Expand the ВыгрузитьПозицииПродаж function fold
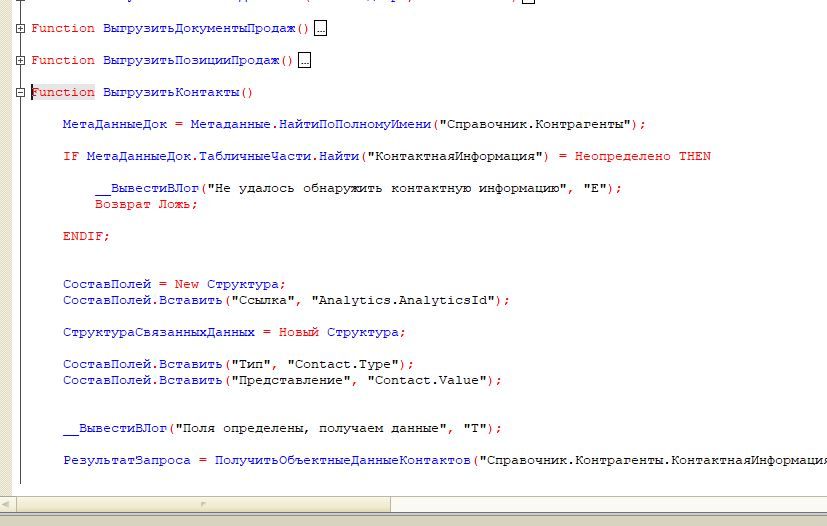The height and width of the screenshot is (526, 827). coord(20,60)
